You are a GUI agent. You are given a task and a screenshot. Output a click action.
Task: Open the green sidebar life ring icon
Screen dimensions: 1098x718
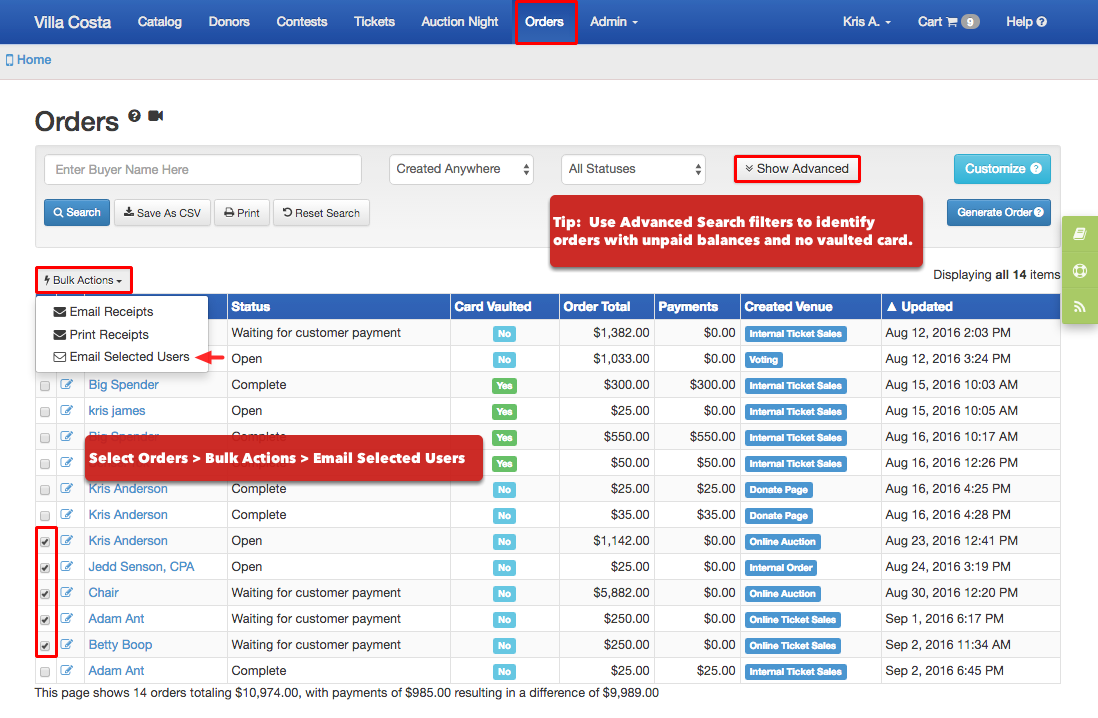(1080, 270)
